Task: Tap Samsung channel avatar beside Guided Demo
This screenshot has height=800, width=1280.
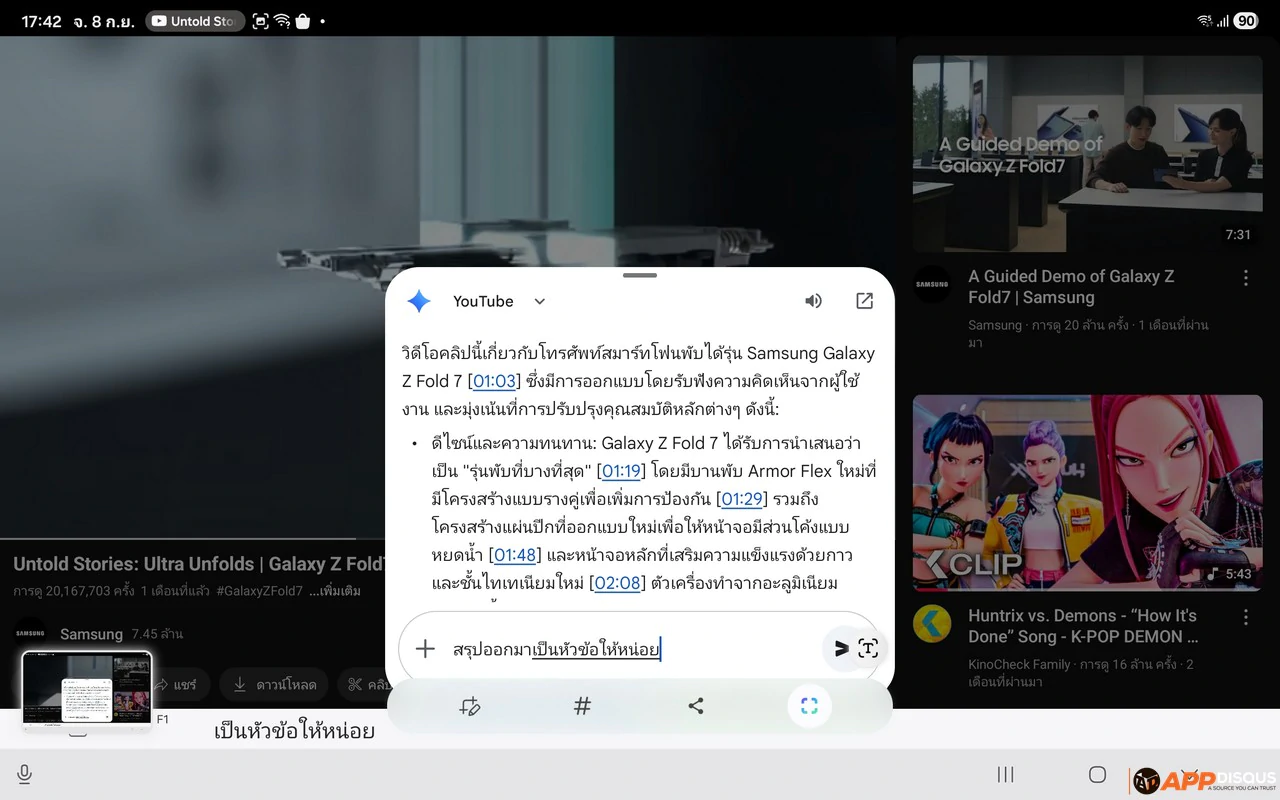Action: 932,284
